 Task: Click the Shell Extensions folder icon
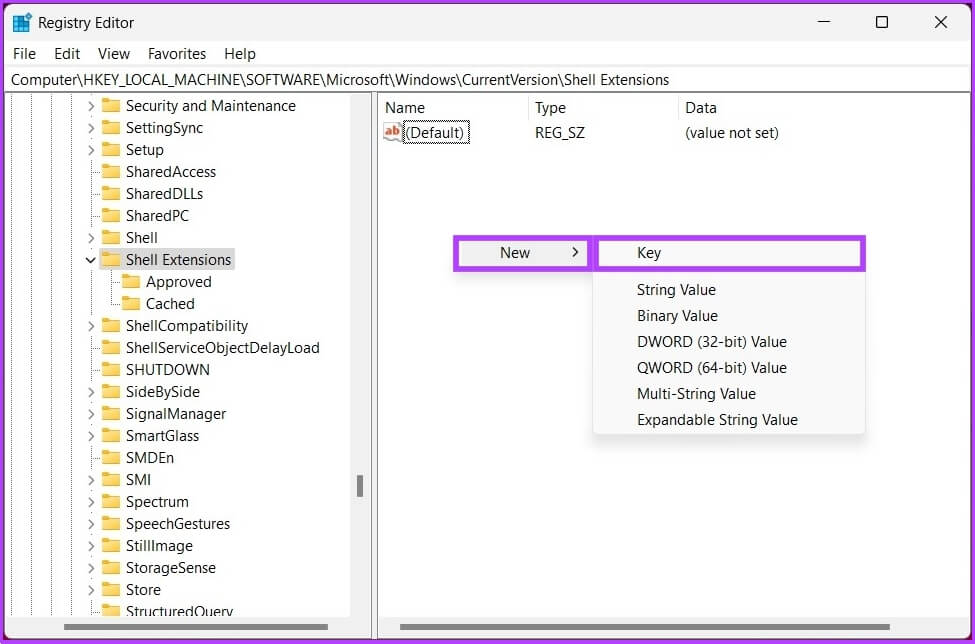coord(111,260)
